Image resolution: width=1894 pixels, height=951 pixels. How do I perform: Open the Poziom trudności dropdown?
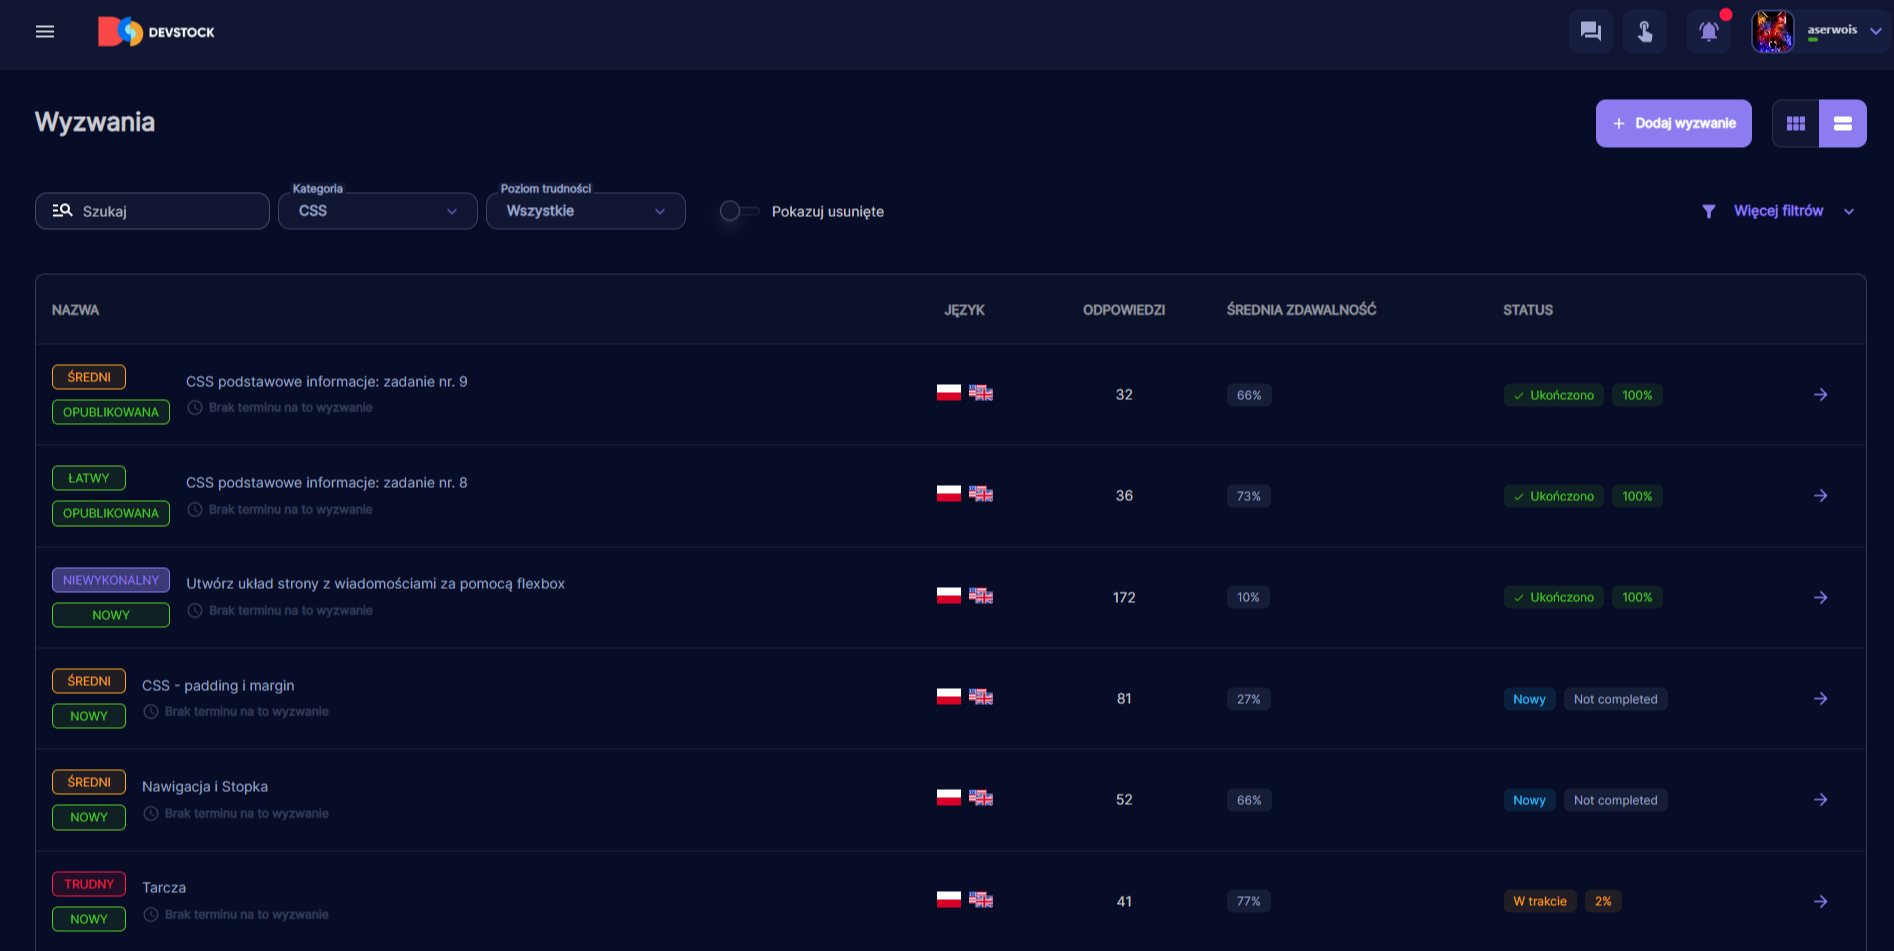click(586, 211)
